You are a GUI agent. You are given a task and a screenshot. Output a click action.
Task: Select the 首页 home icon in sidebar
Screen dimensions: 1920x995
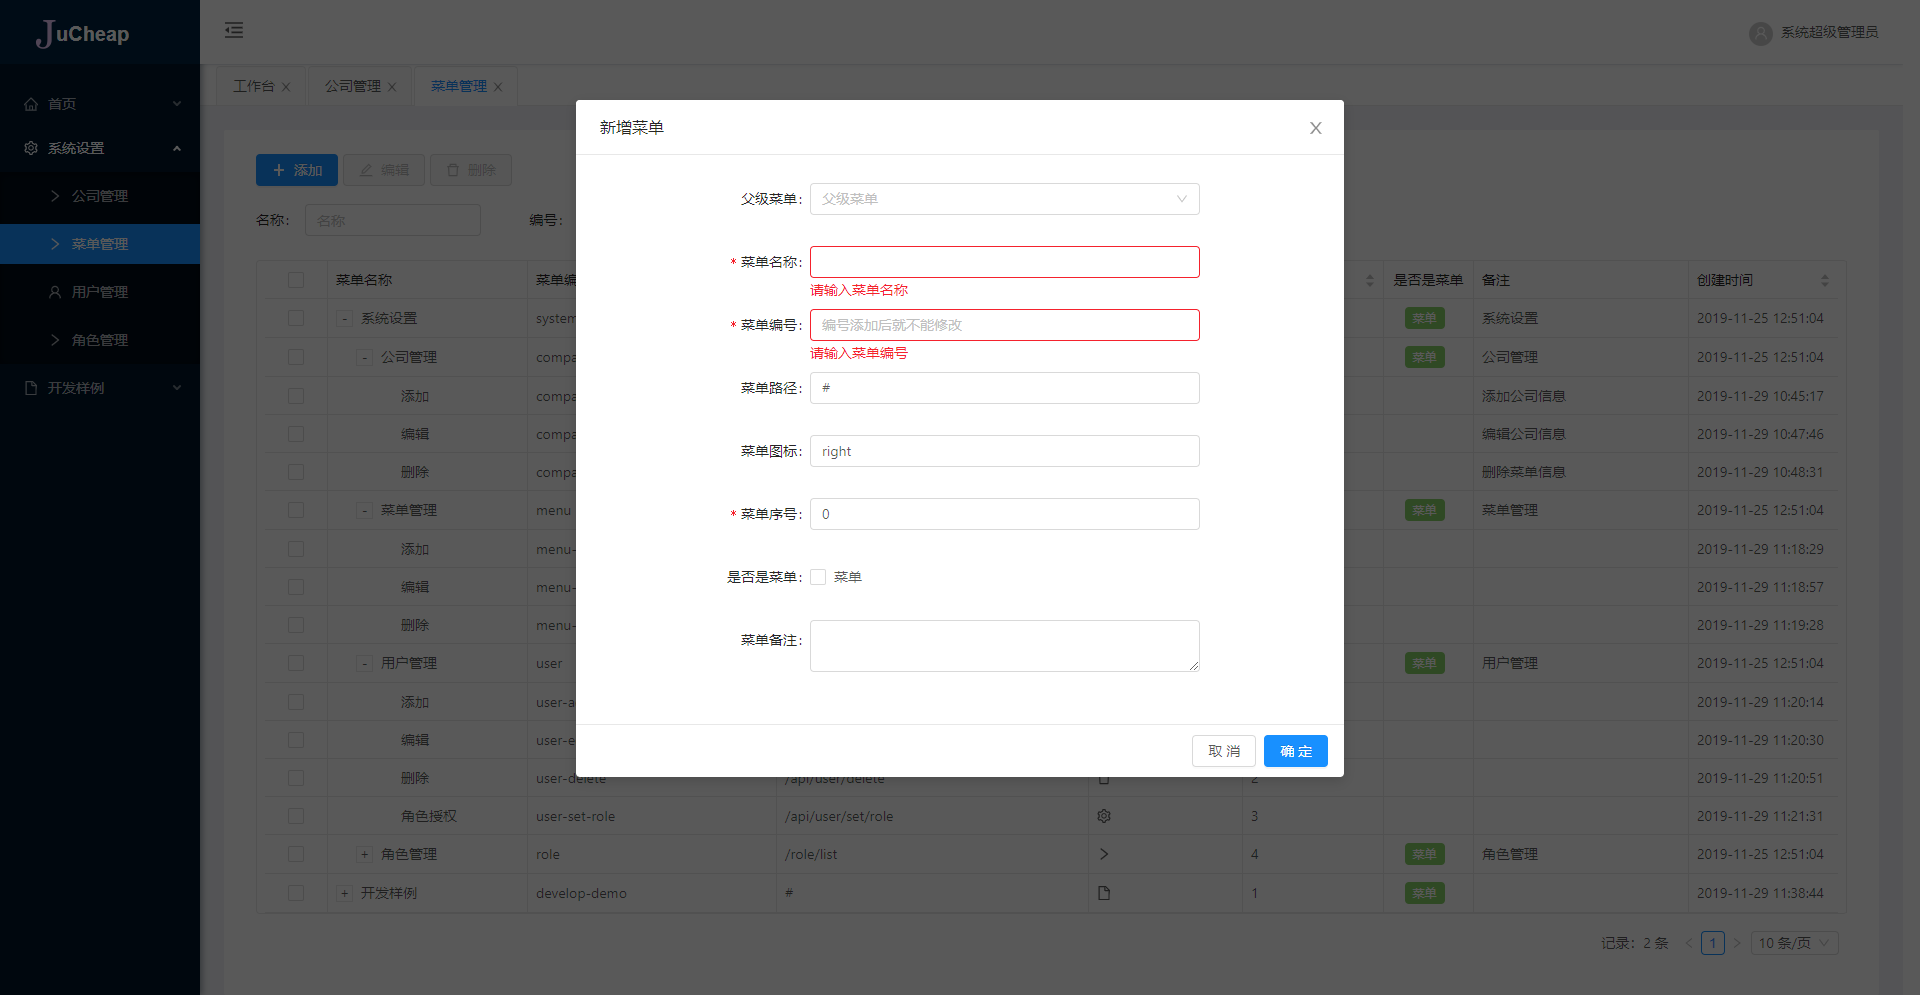coord(29,103)
